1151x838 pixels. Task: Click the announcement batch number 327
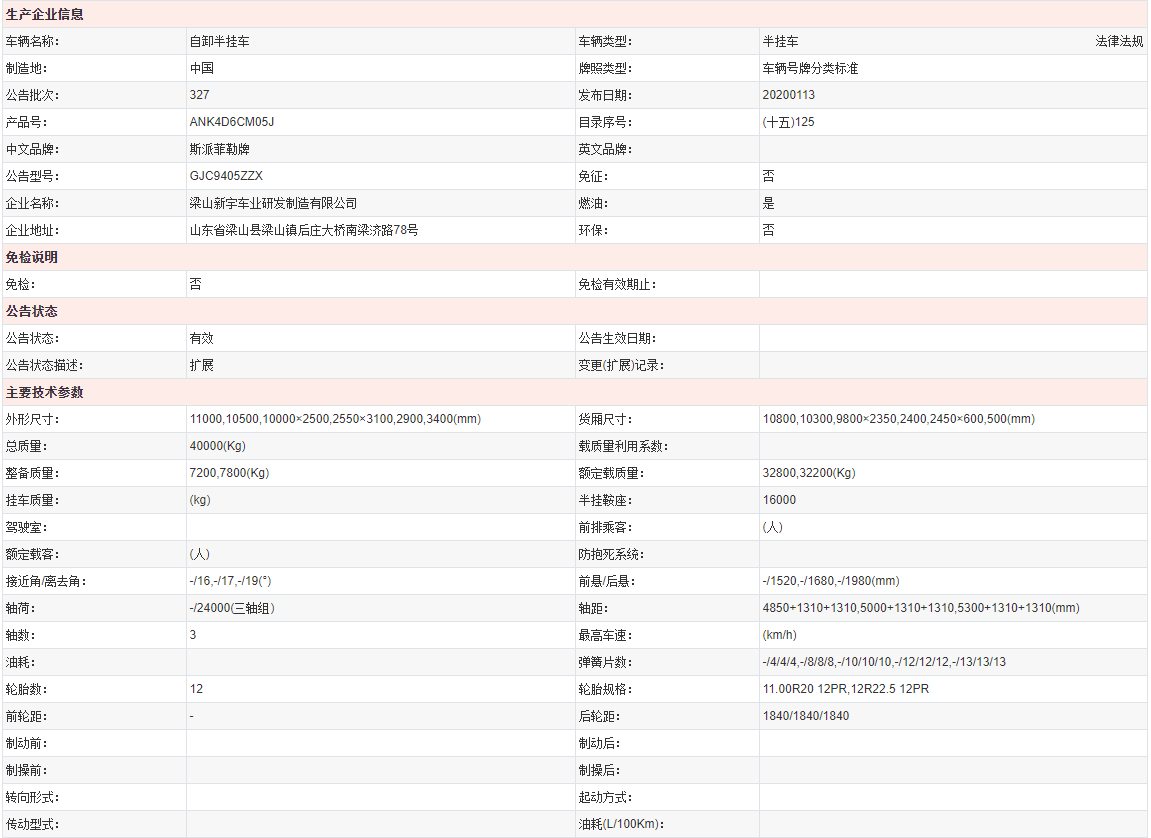[199, 95]
